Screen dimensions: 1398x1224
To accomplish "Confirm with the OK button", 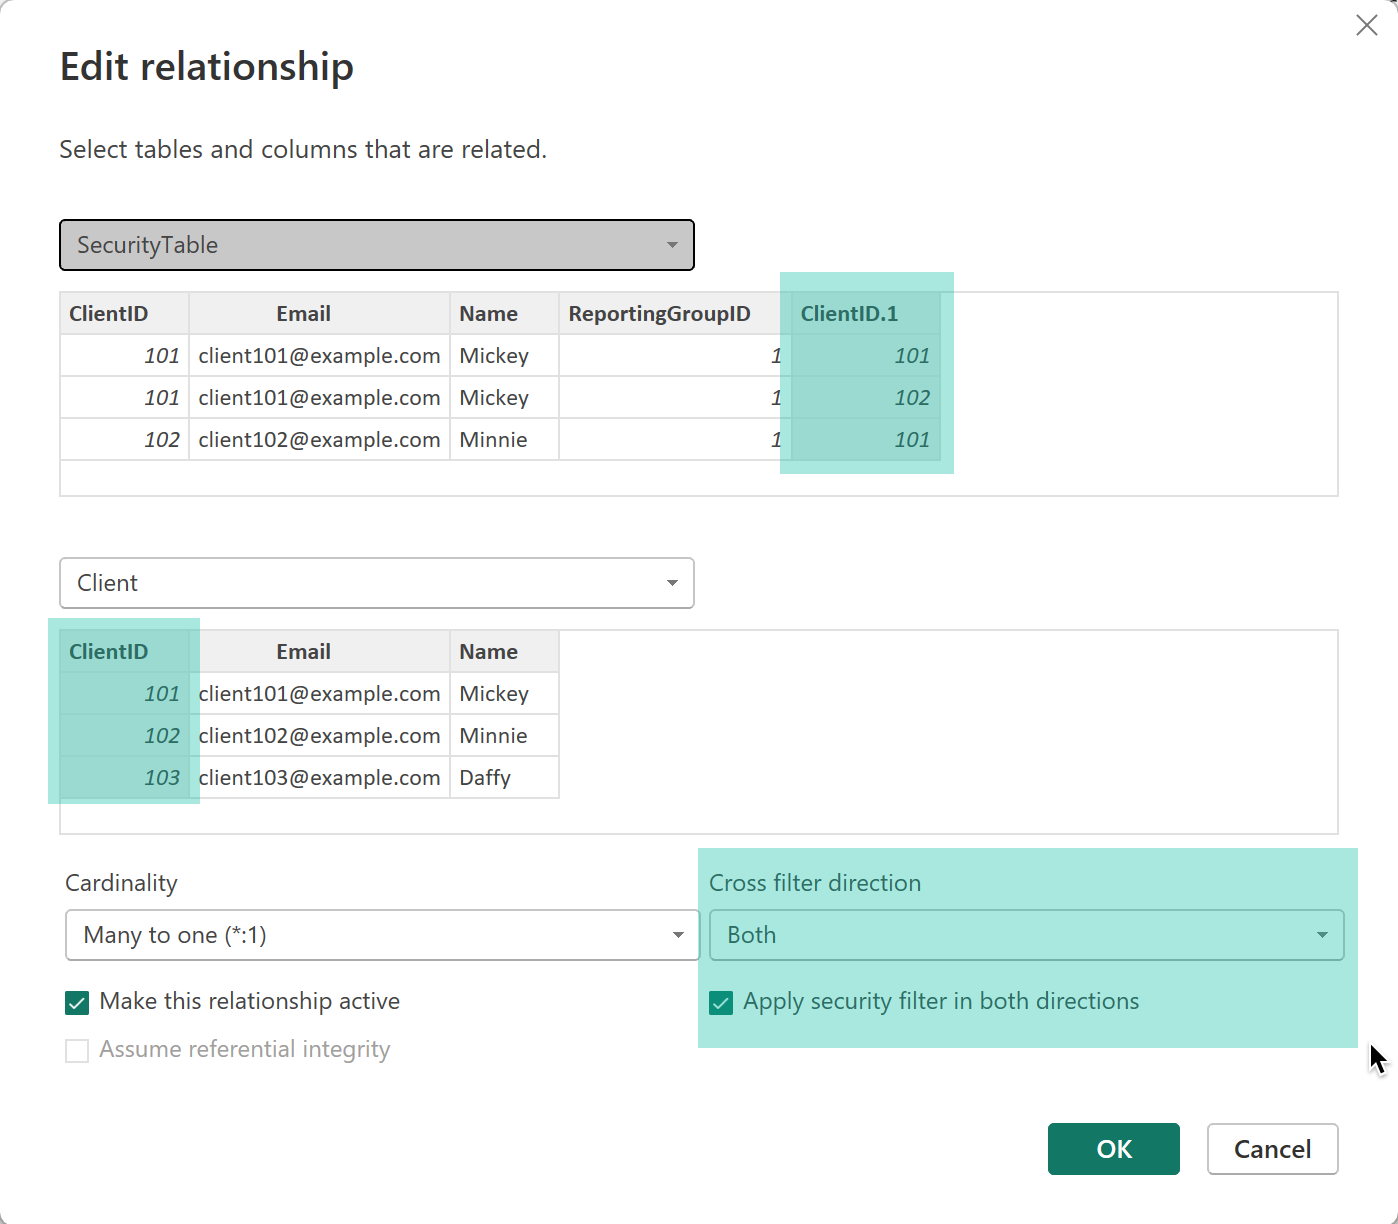I will pos(1114,1149).
